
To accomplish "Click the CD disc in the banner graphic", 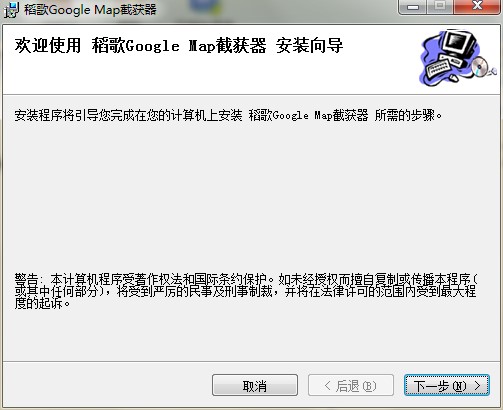I will 480,66.
